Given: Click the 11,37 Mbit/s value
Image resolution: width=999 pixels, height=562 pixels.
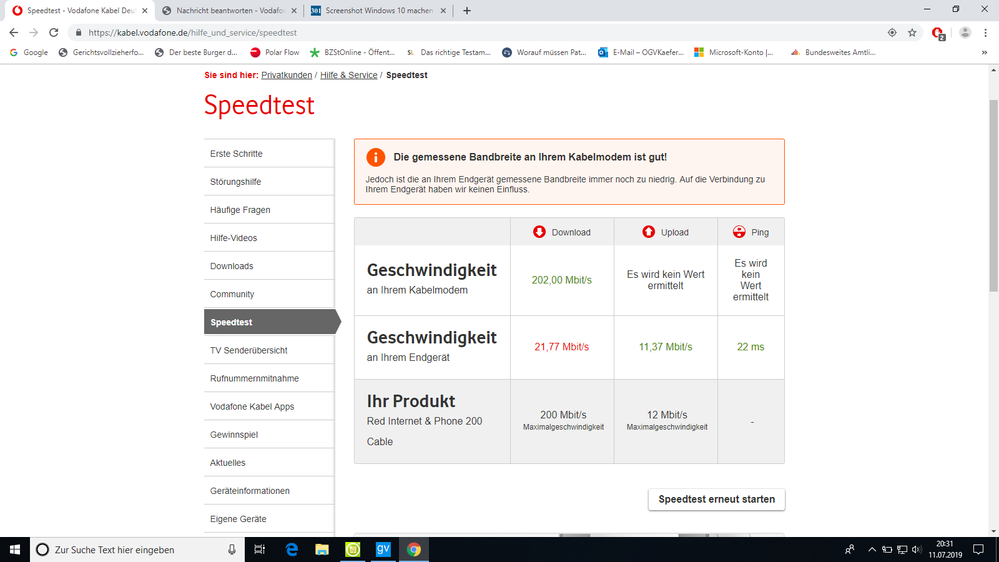Looking at the screenshot, I should click(665, 347).
